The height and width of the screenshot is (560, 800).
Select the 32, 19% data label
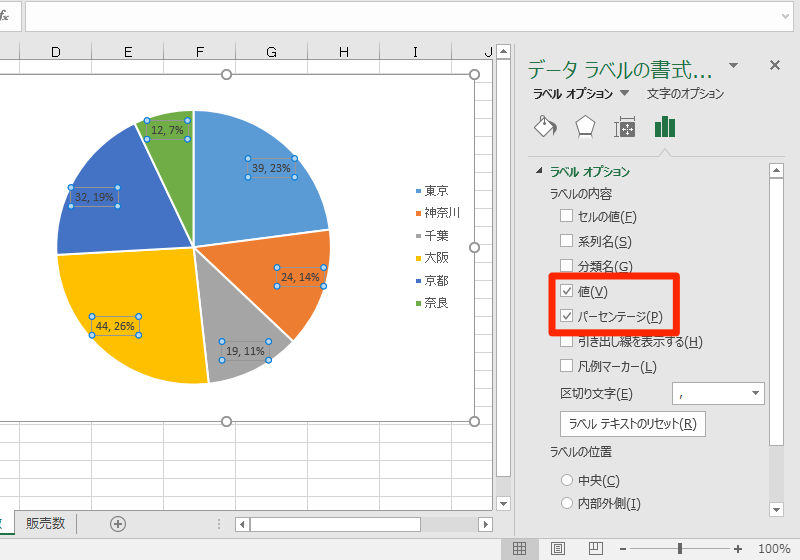pos(94,197)
